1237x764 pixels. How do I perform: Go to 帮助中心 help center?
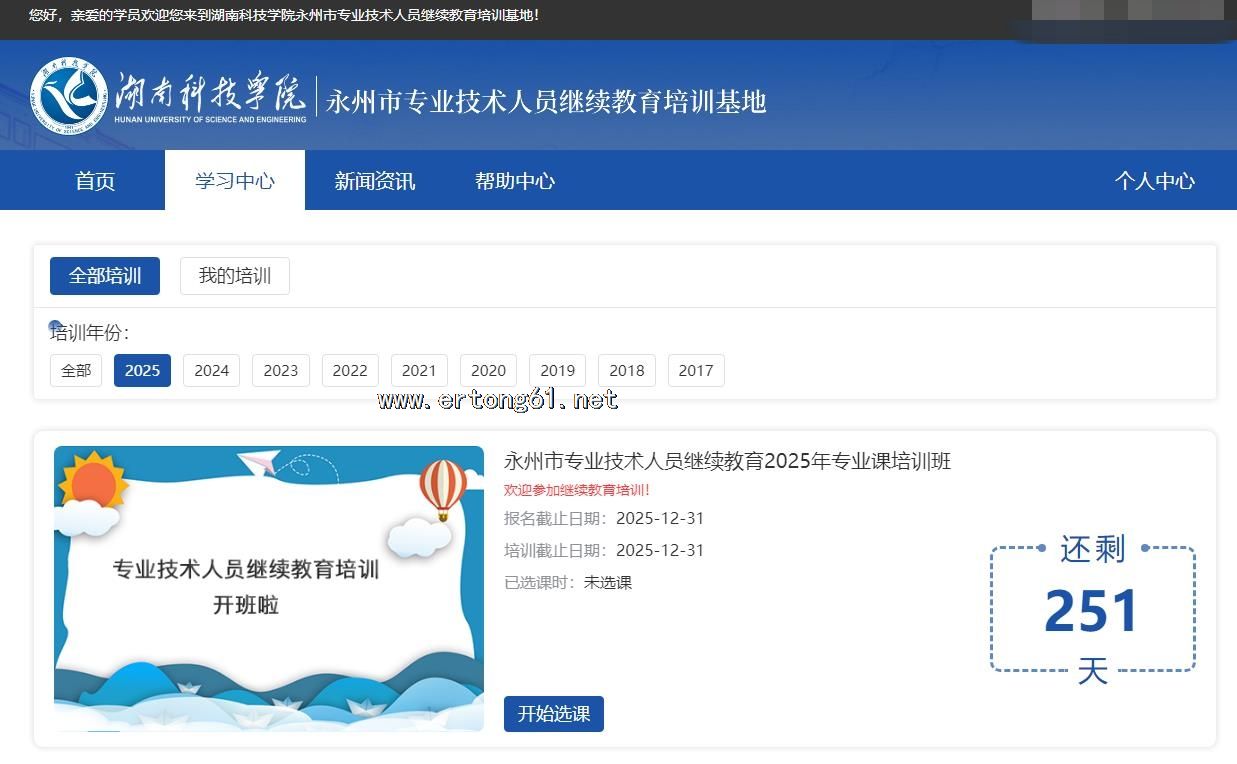[x=514, y=181]
